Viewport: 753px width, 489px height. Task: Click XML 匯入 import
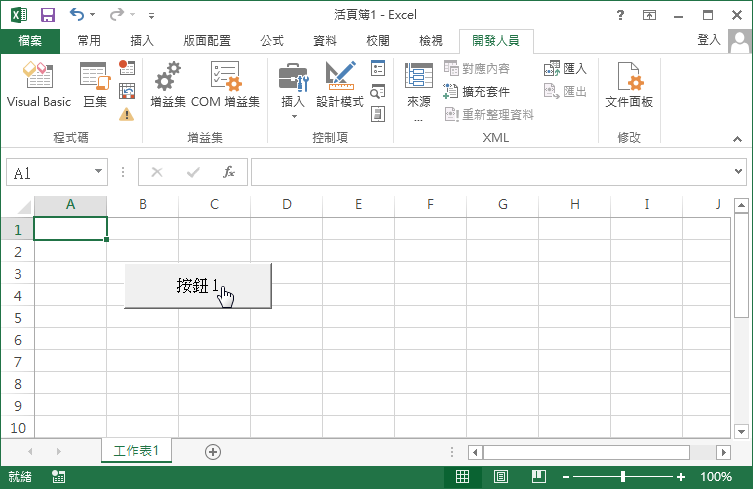(x=565, y=68)
